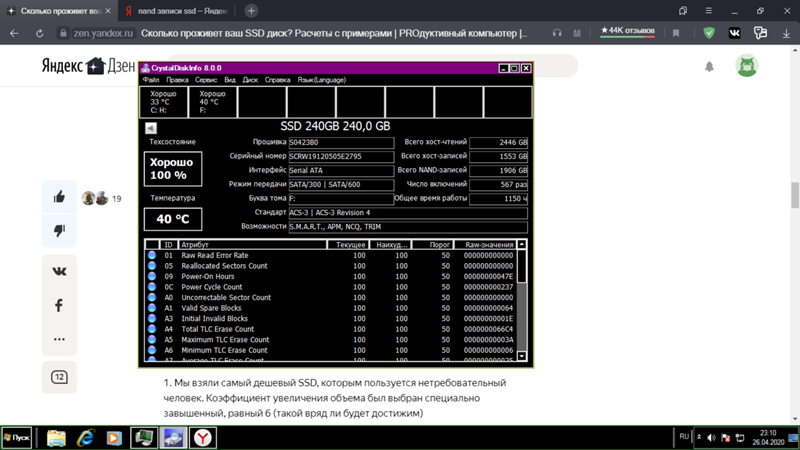The width and height of the screenshot is (800, 450).
Task: Click the VK extension icon
Action: coord(735,33)
